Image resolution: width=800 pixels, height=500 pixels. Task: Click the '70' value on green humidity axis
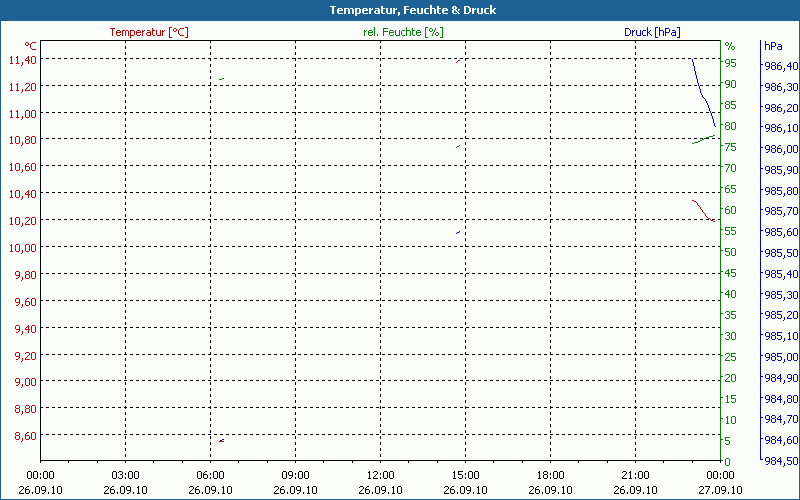tap(731, 168)
